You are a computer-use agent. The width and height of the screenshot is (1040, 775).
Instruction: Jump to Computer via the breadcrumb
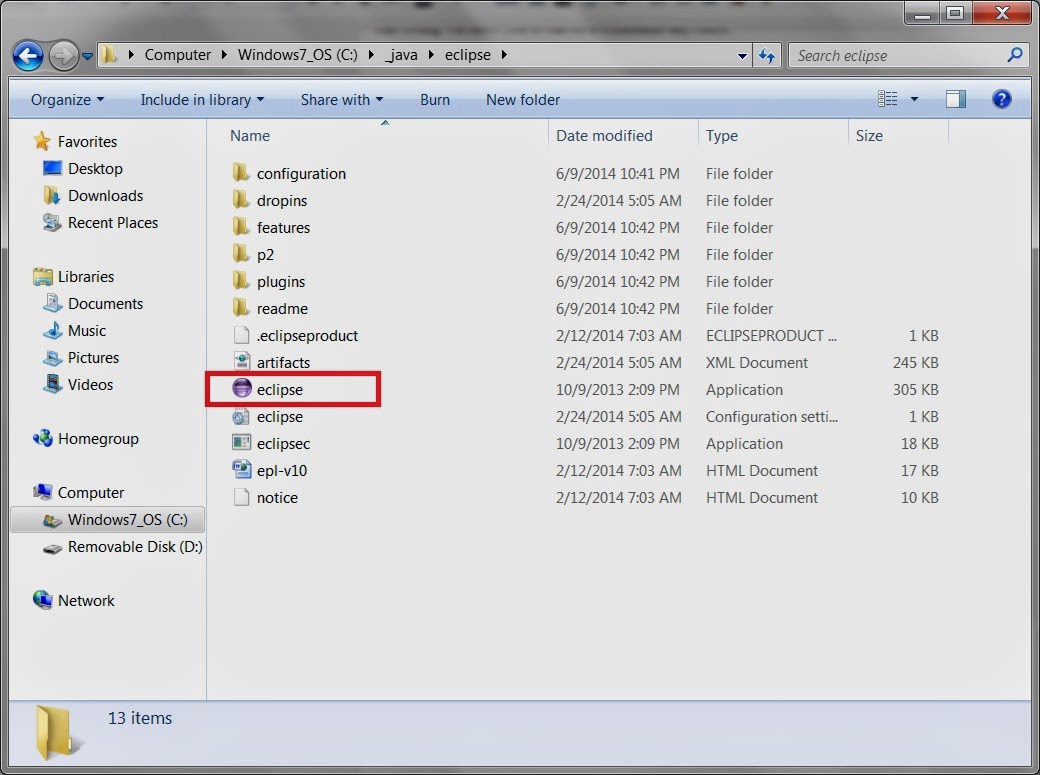pyautogui.click(x=177, y=55)
